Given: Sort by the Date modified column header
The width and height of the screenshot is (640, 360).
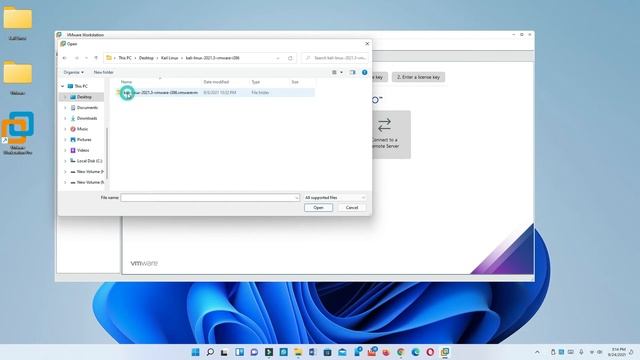Looking at the screenshot, I should (x=216, y=82).
